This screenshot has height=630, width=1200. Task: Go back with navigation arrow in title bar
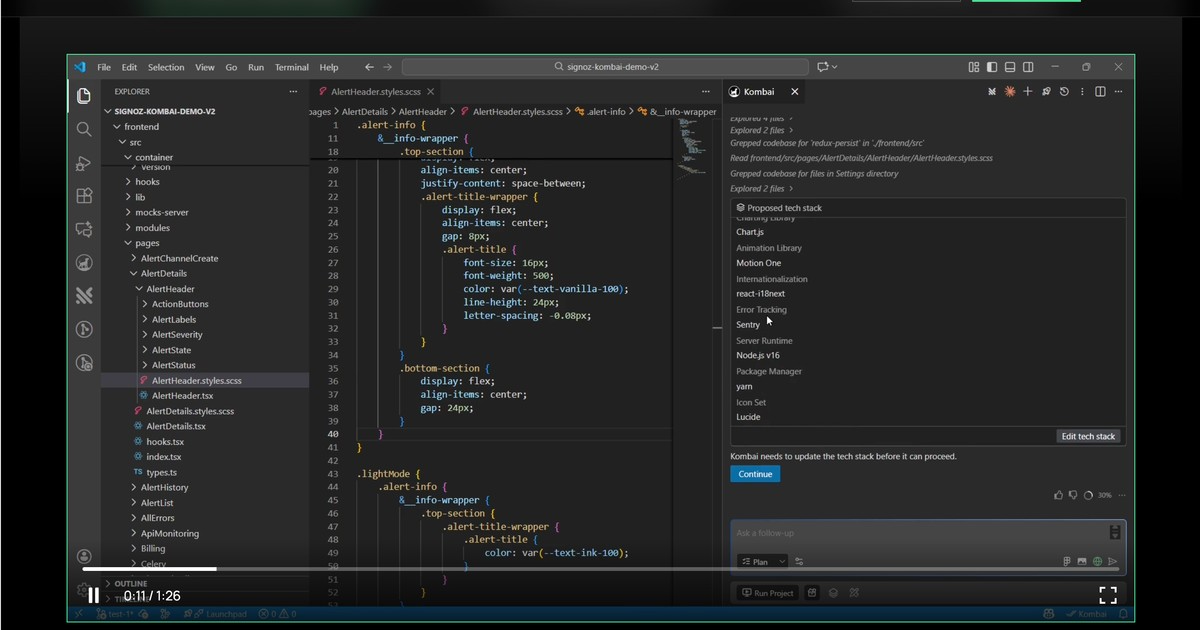click(369, 67)
